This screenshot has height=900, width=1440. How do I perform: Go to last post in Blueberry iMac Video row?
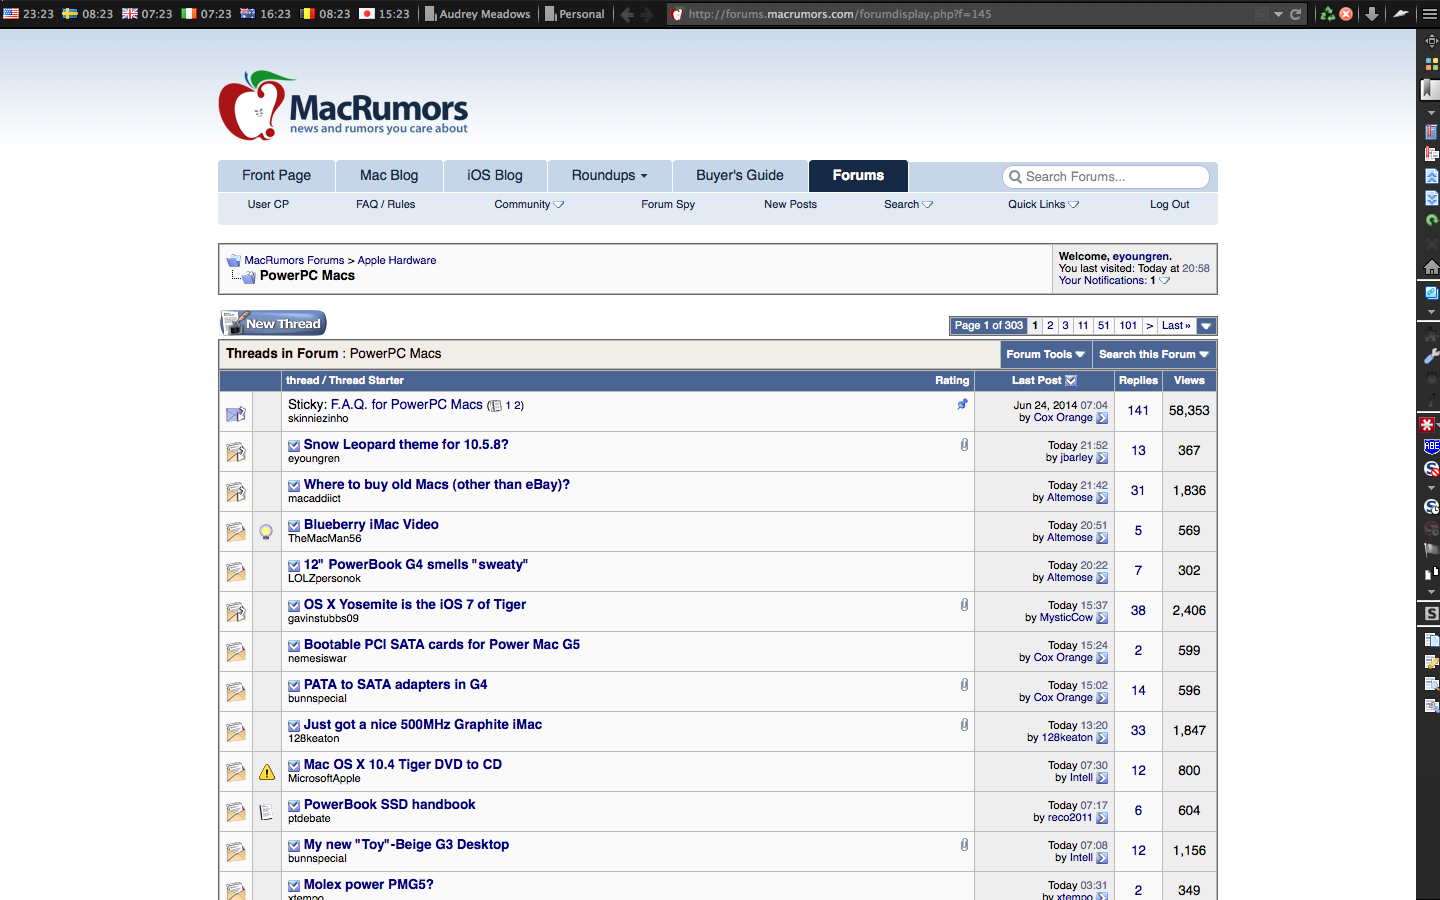1102,538
